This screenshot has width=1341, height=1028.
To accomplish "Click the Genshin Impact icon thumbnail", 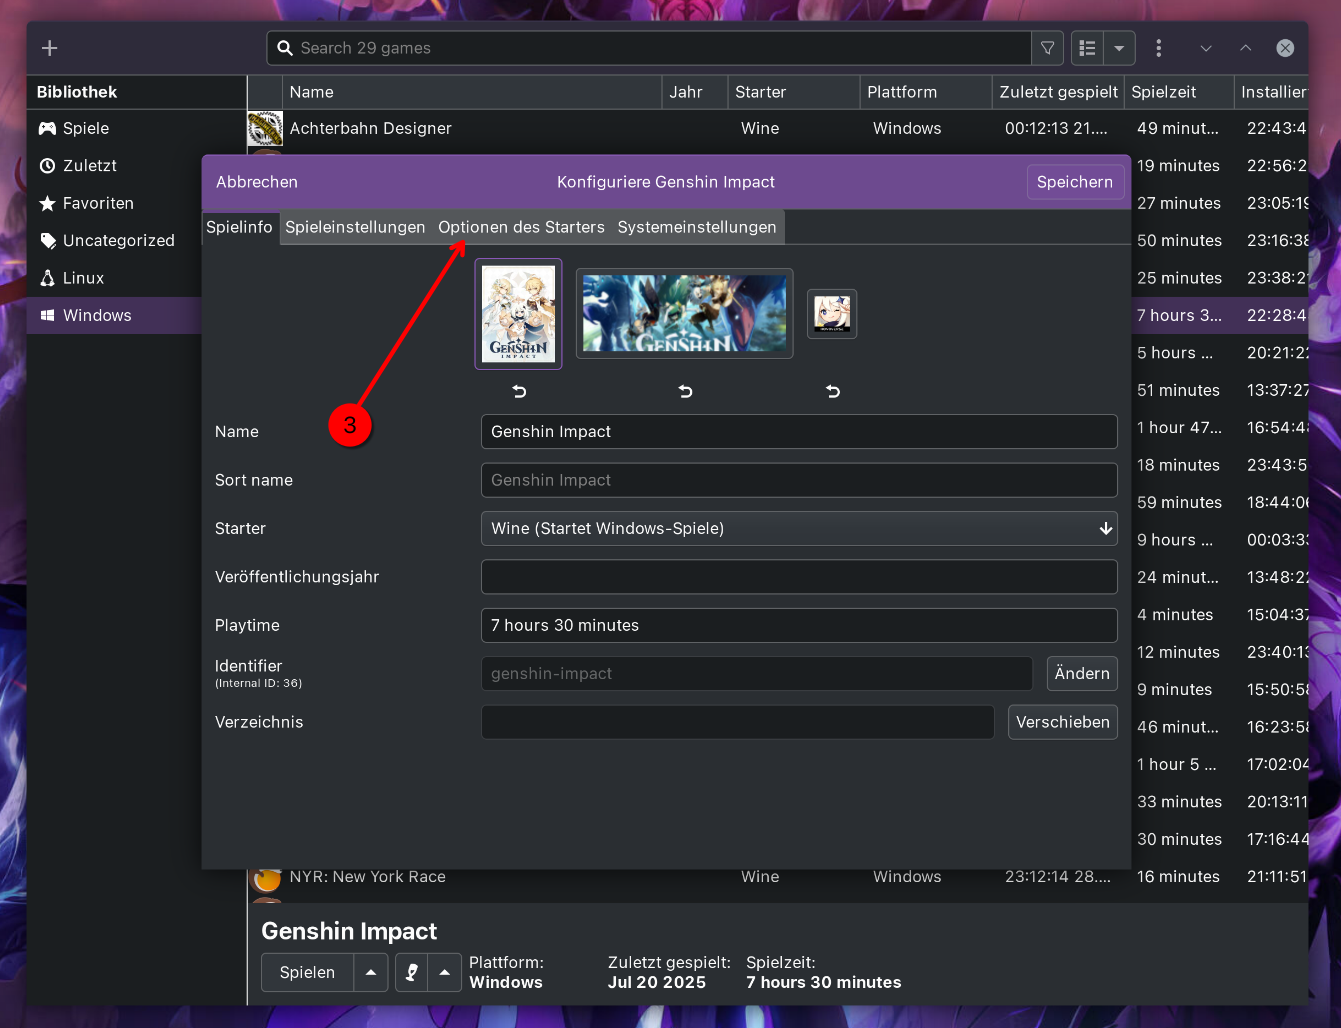I will tap(832, 314).
